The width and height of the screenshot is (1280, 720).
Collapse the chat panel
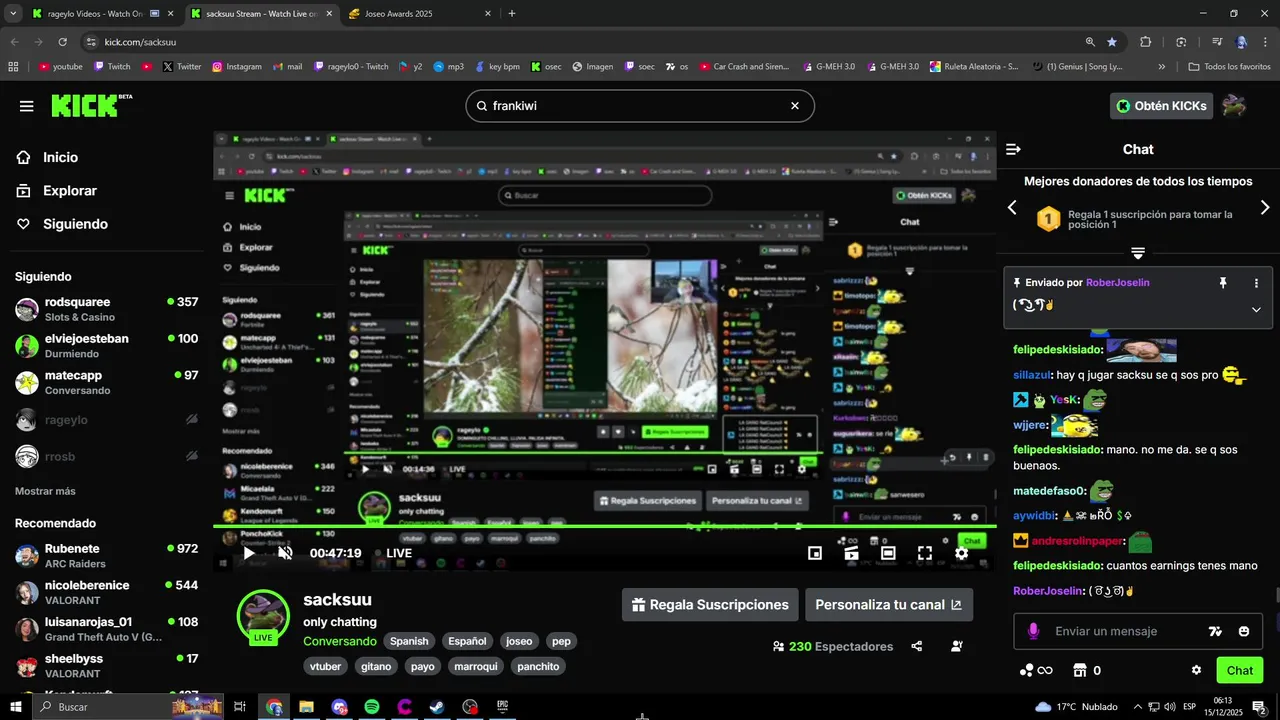click(1013, 149)
